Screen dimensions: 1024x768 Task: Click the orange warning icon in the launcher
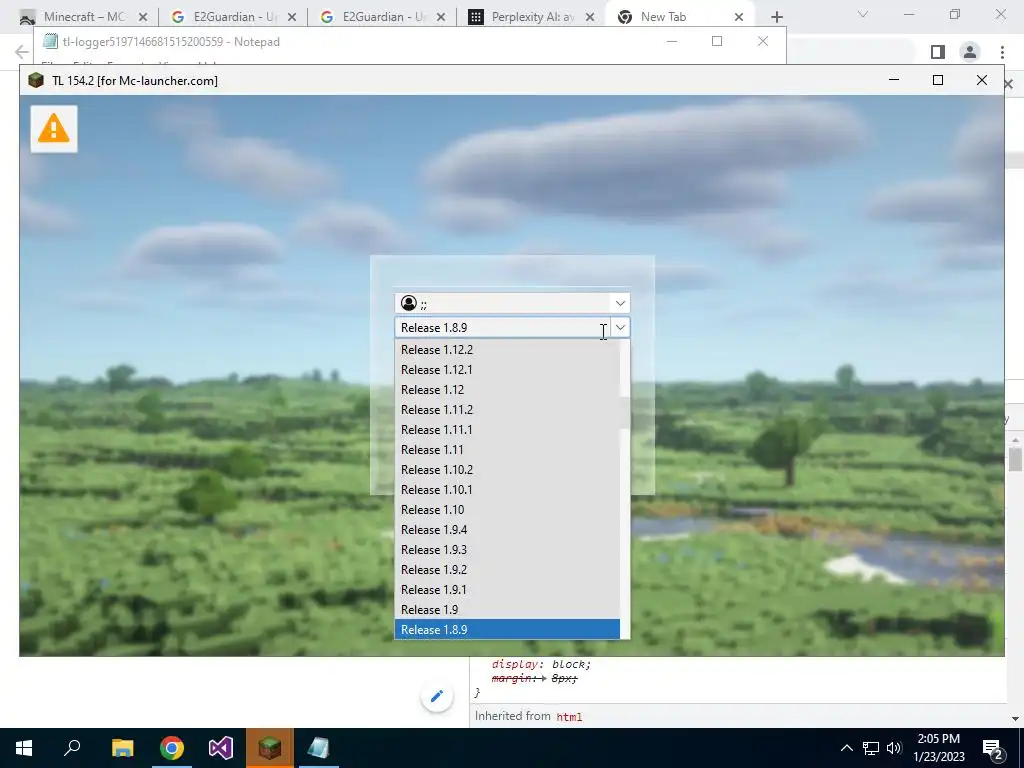[54, 129]
